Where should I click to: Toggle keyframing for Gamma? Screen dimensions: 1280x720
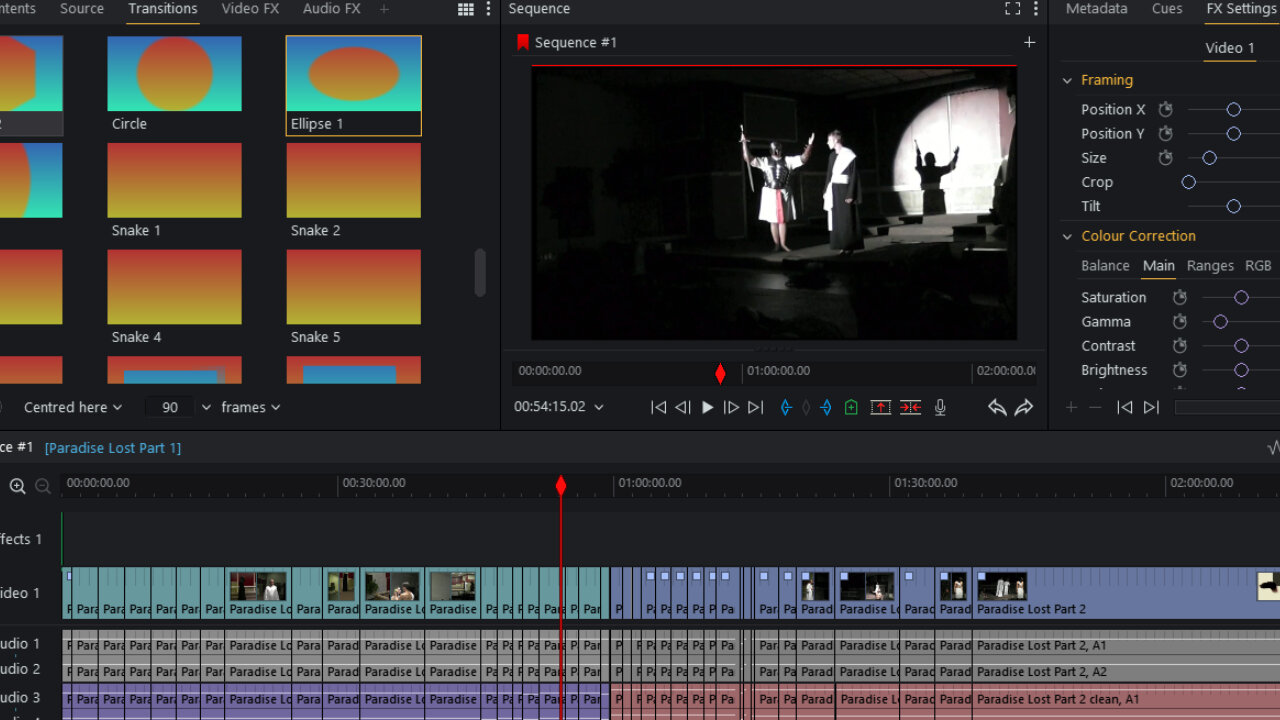[x=1180, y=321]
